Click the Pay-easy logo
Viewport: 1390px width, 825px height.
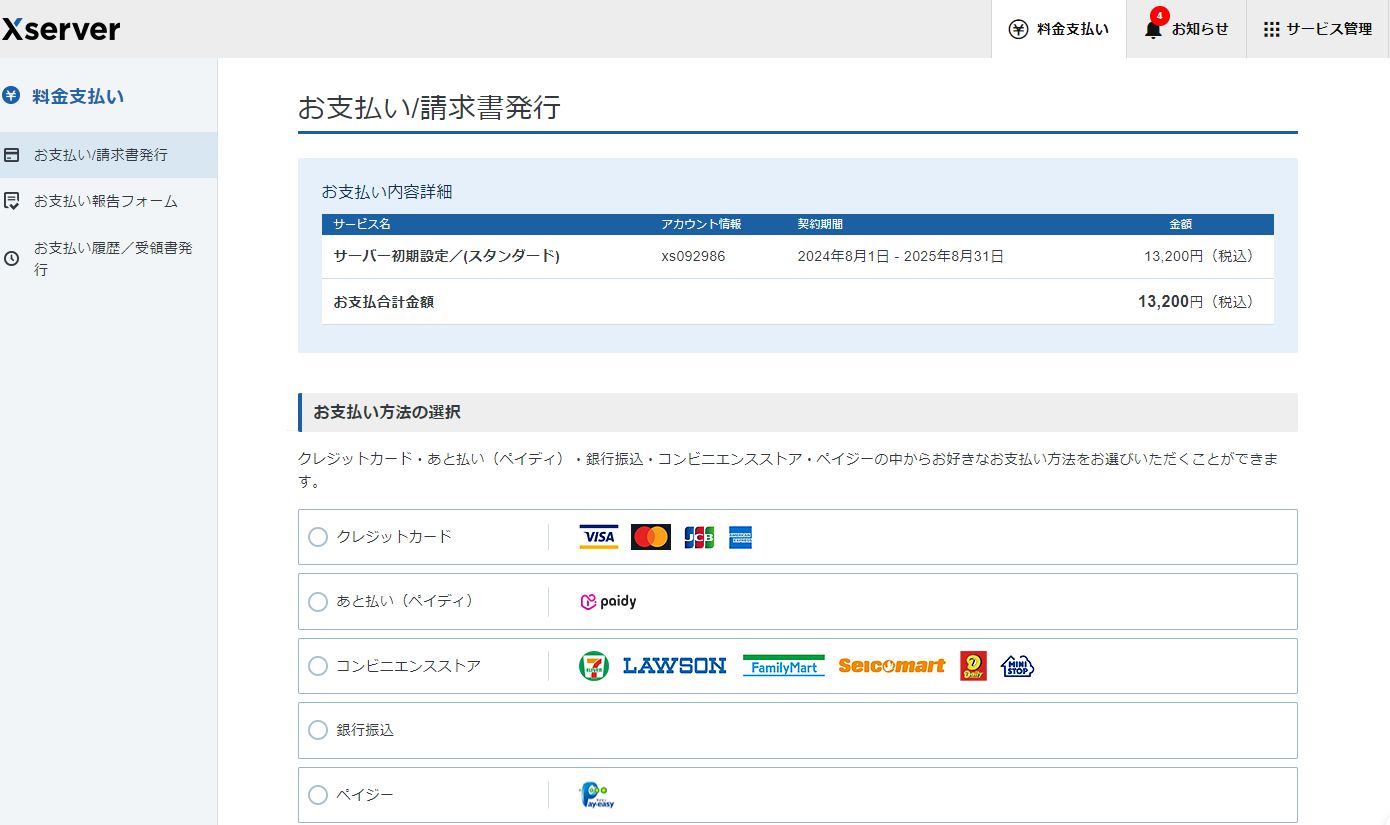click(596, 795)
